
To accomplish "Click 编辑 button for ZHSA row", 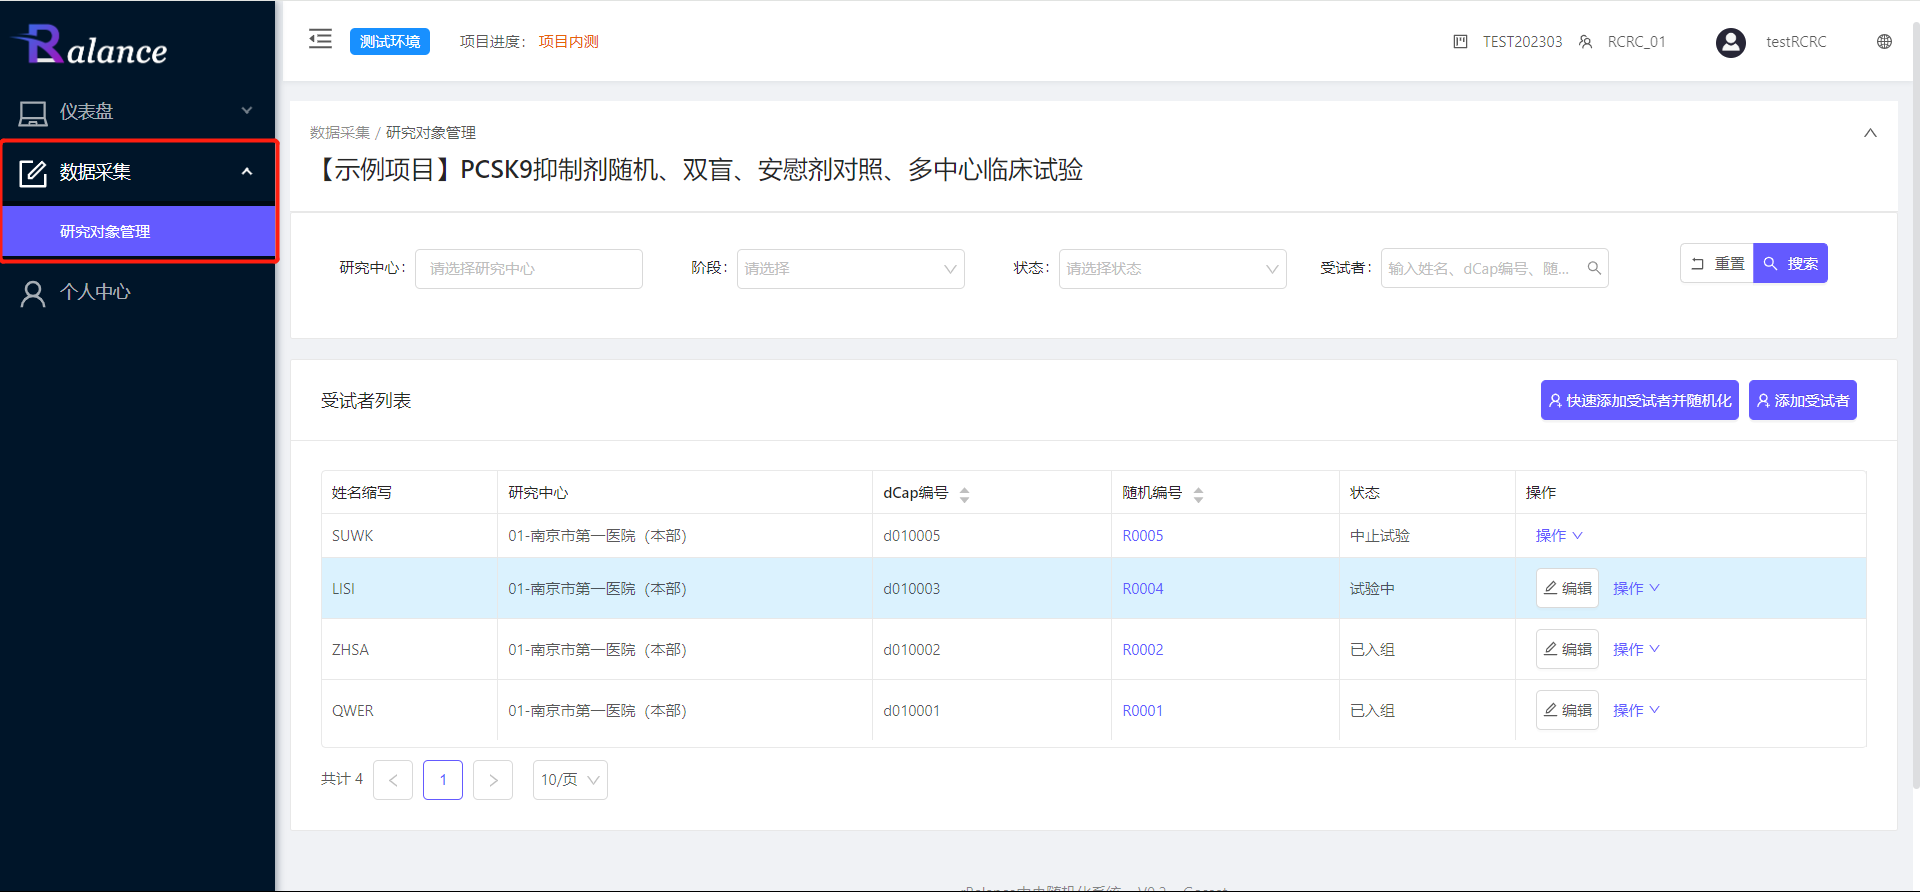I will pyautogui.click(x=1567, y=649).
